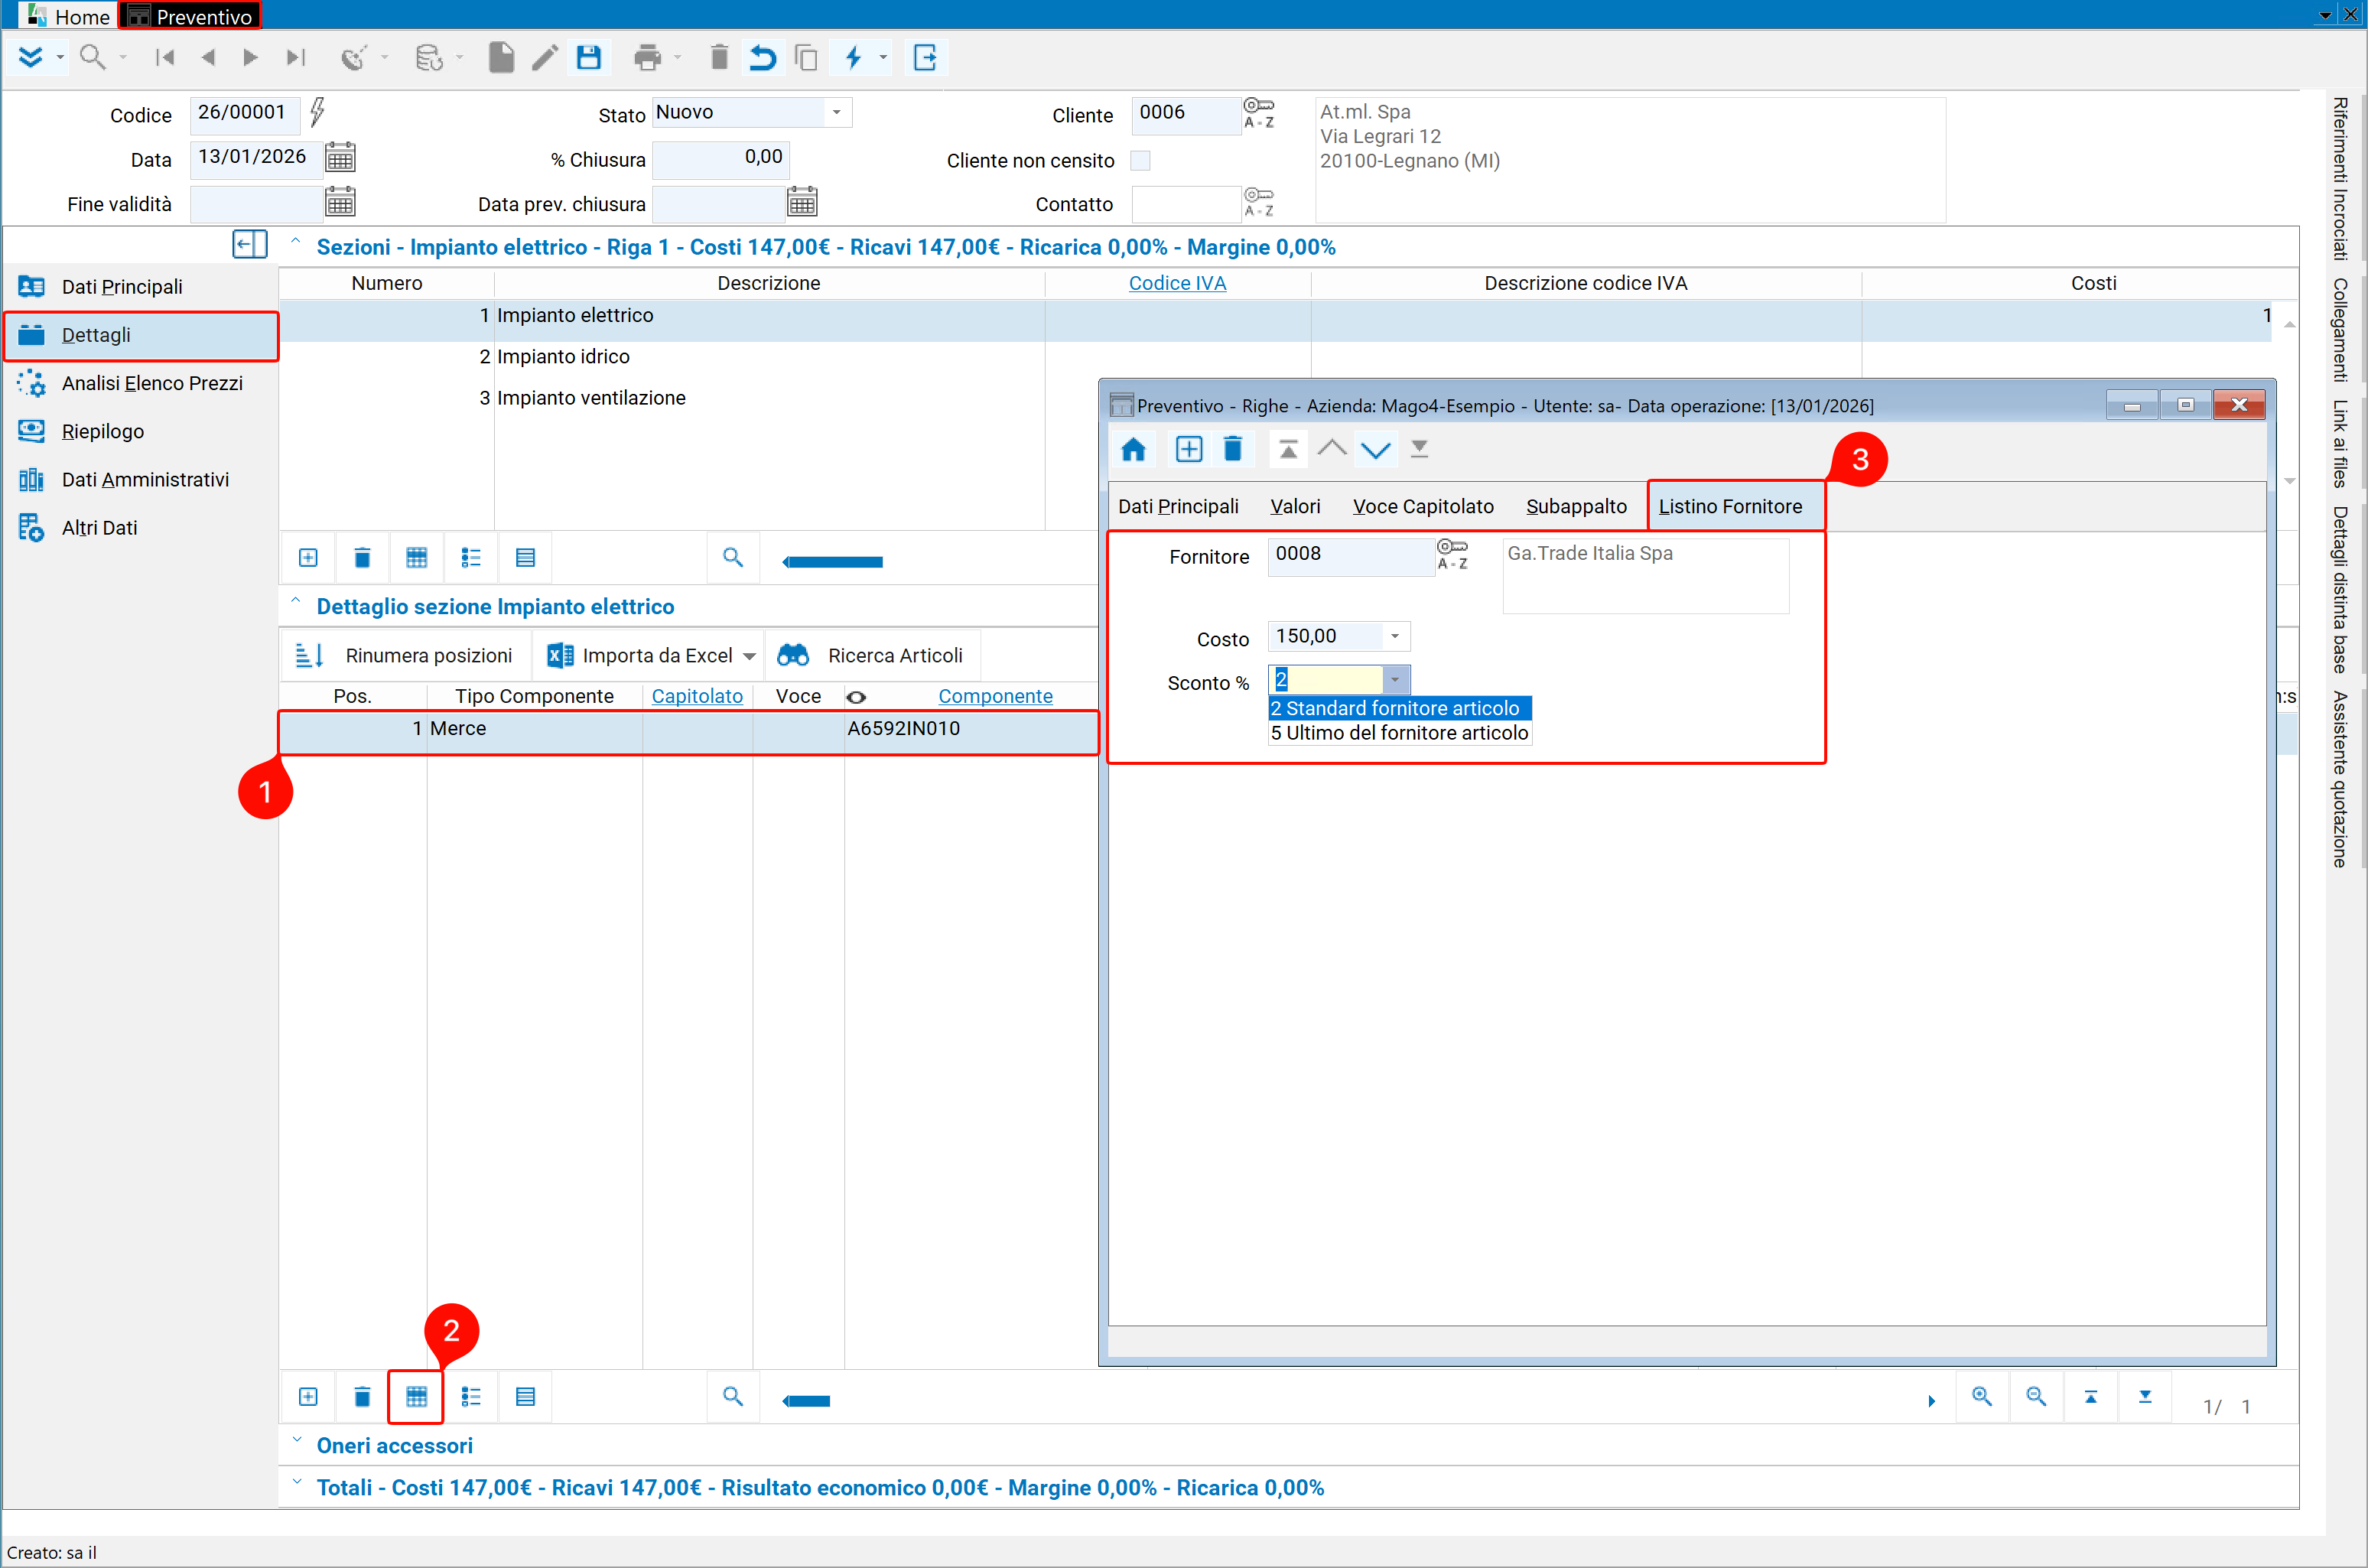Go to first record icon
Image resolution: width=2368 pixels, height=1568 pixels.
coord(165,58)
